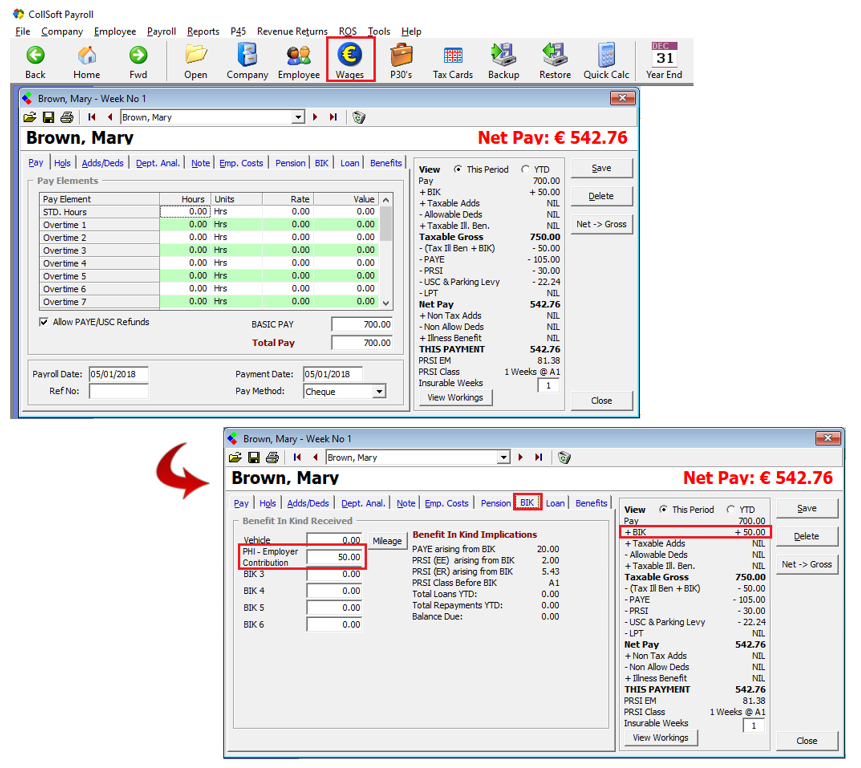Click the PHI Employer Contribution value field
Viewport: 861px width, 768px height.
click(x=334, y=556)
